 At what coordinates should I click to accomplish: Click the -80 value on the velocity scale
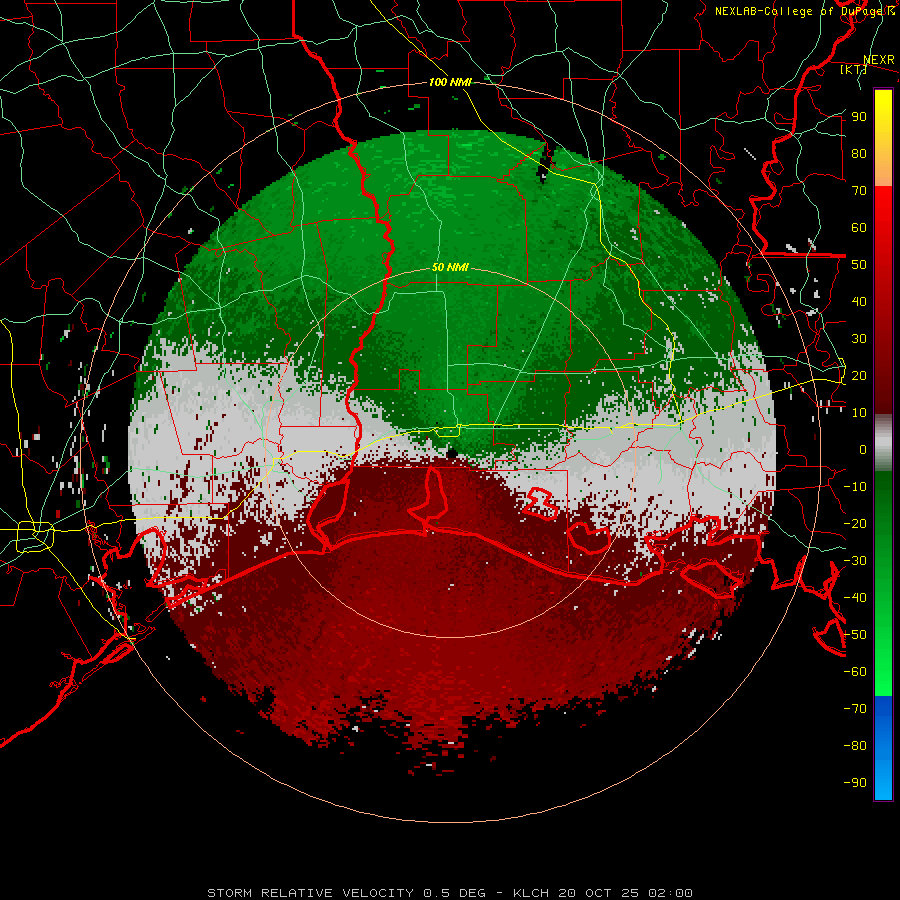pos(855,746)
